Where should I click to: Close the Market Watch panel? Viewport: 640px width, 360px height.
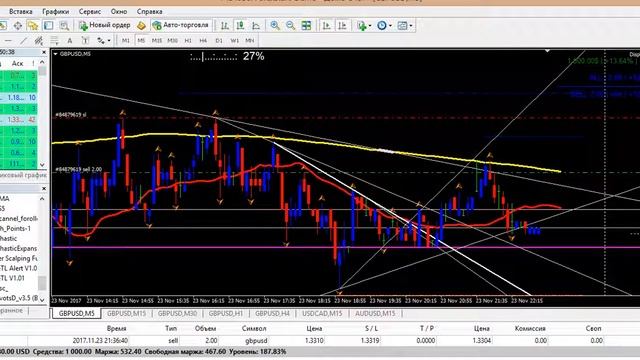[44, 52]
